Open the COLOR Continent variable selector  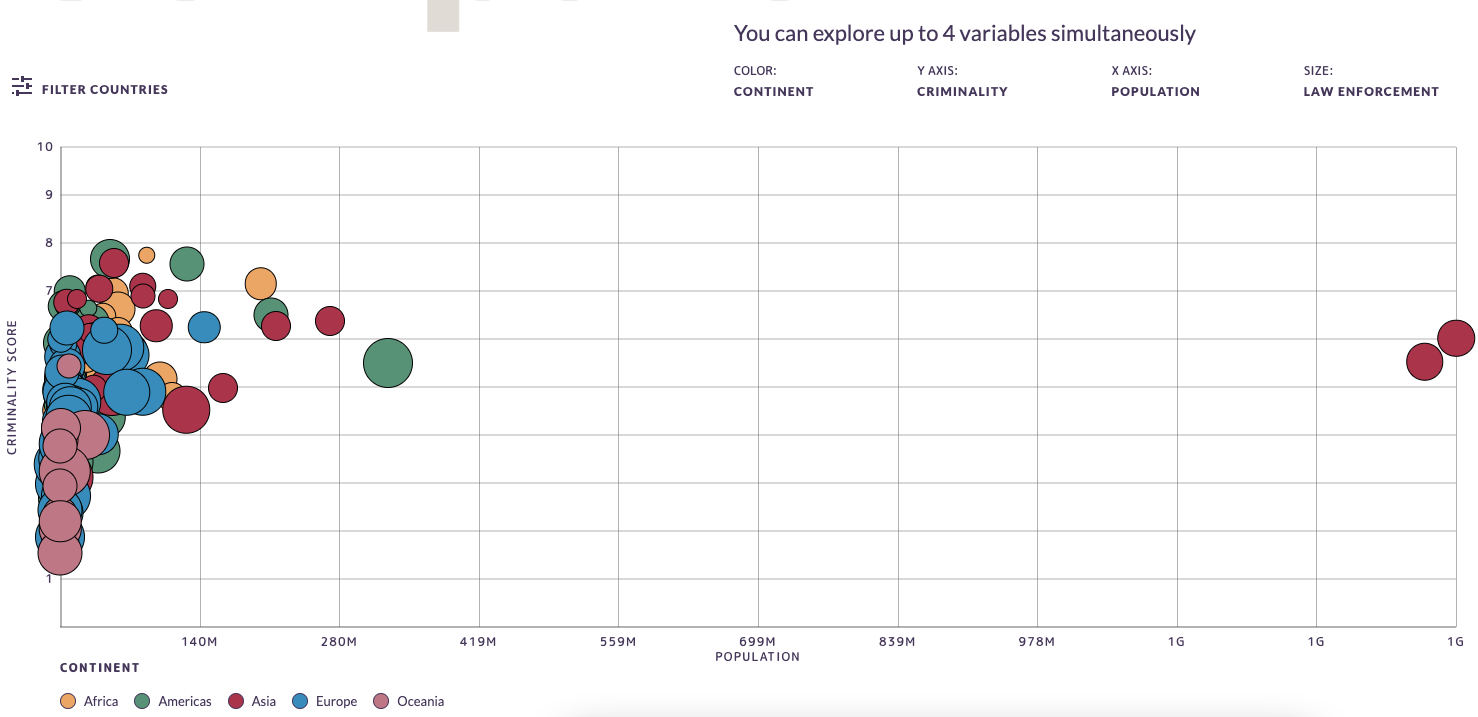click(x=773, y=91)
